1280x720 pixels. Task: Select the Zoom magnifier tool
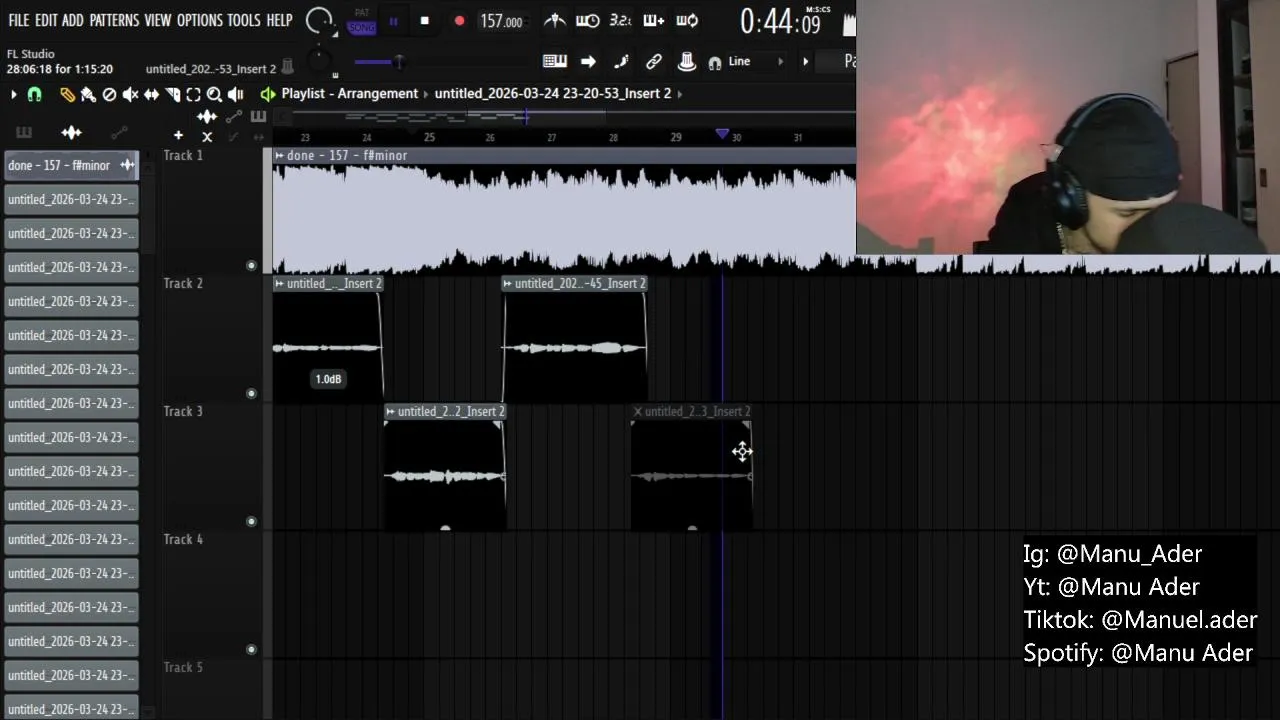[x=214, y=94]
